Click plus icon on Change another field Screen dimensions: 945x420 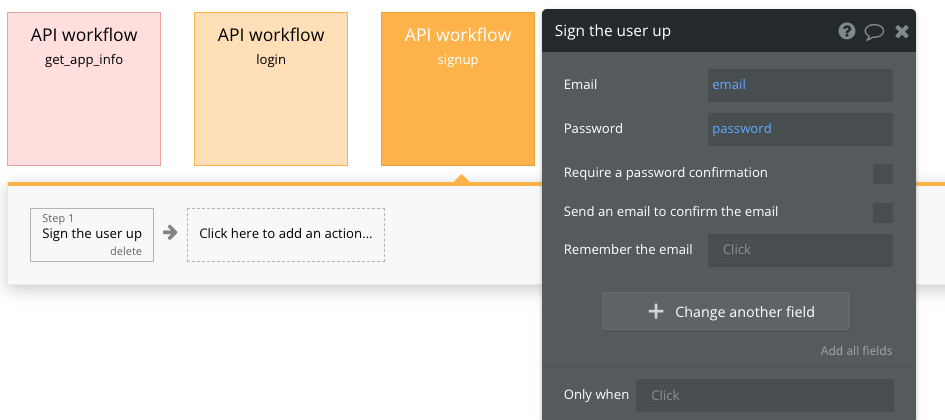pos(656,312)
